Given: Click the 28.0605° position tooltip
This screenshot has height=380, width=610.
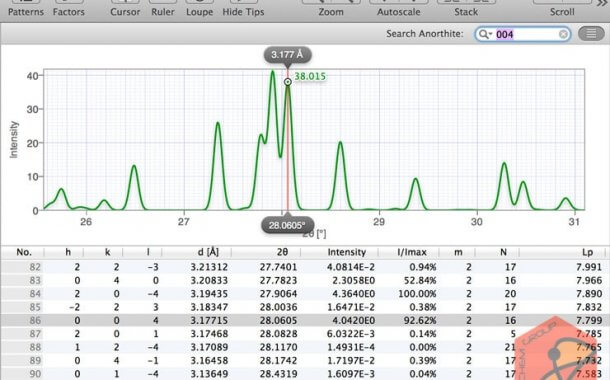Looking at the screenshot, I should [287, 225].
